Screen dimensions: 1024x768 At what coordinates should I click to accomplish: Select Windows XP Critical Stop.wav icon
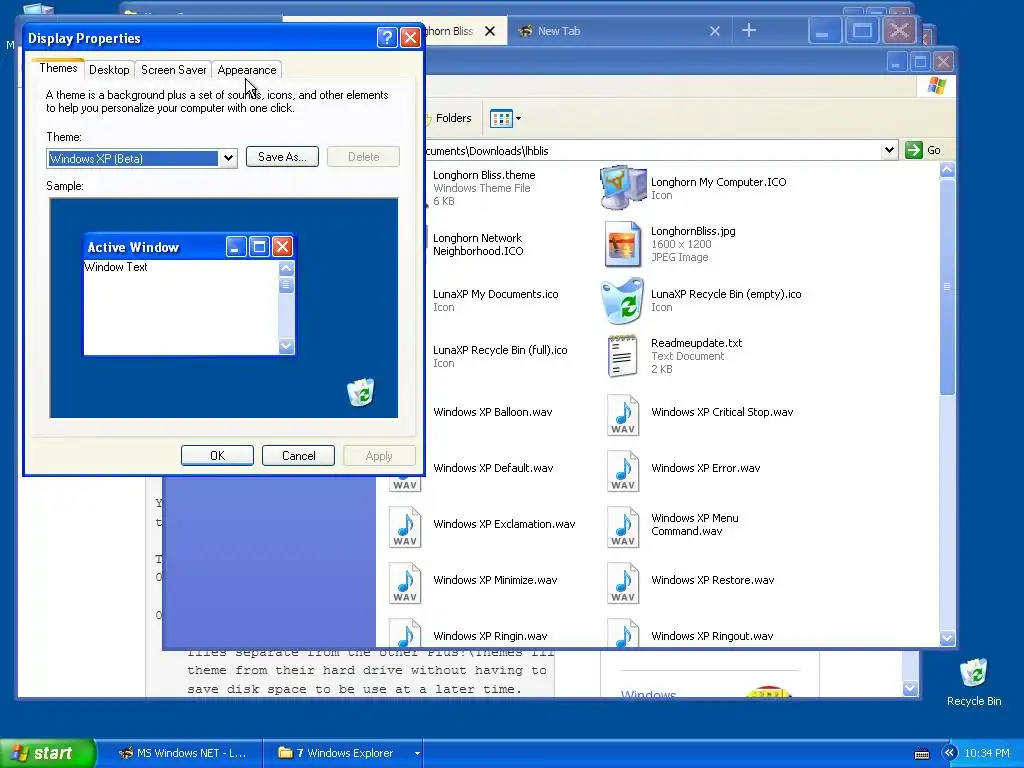tap(622, 415)
